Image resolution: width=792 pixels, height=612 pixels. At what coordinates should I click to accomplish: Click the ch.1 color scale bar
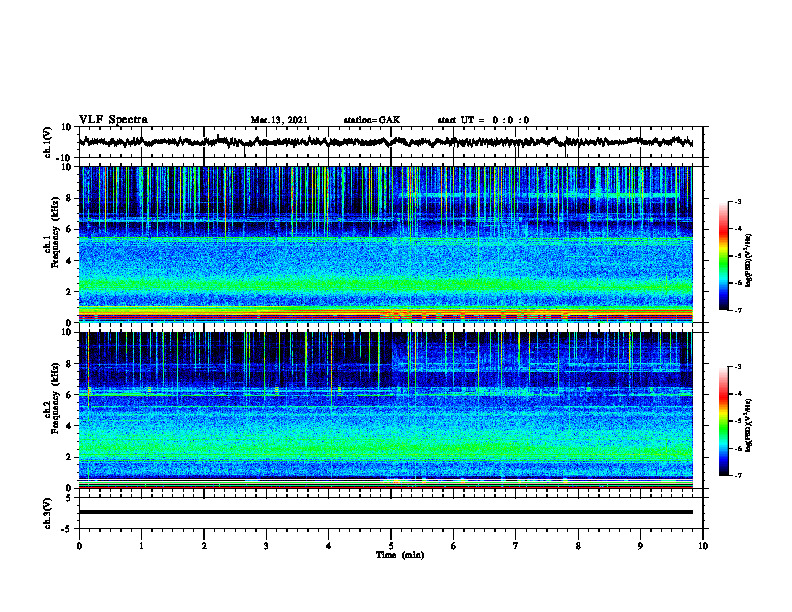723,256
